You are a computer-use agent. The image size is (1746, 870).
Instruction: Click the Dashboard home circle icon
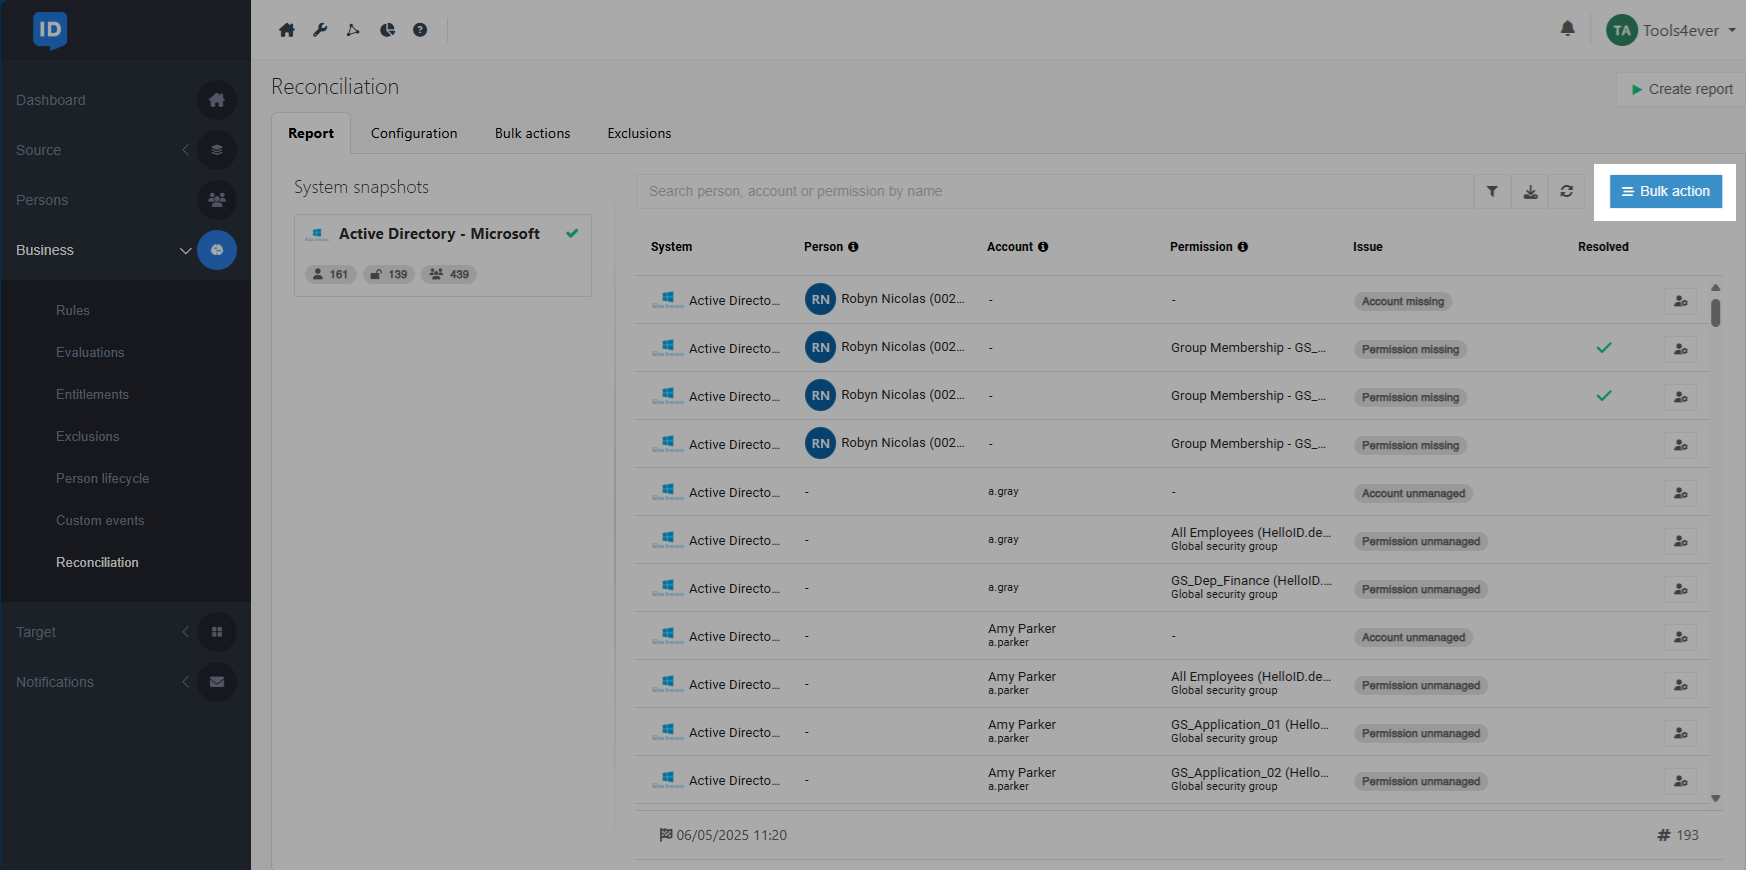217,100
